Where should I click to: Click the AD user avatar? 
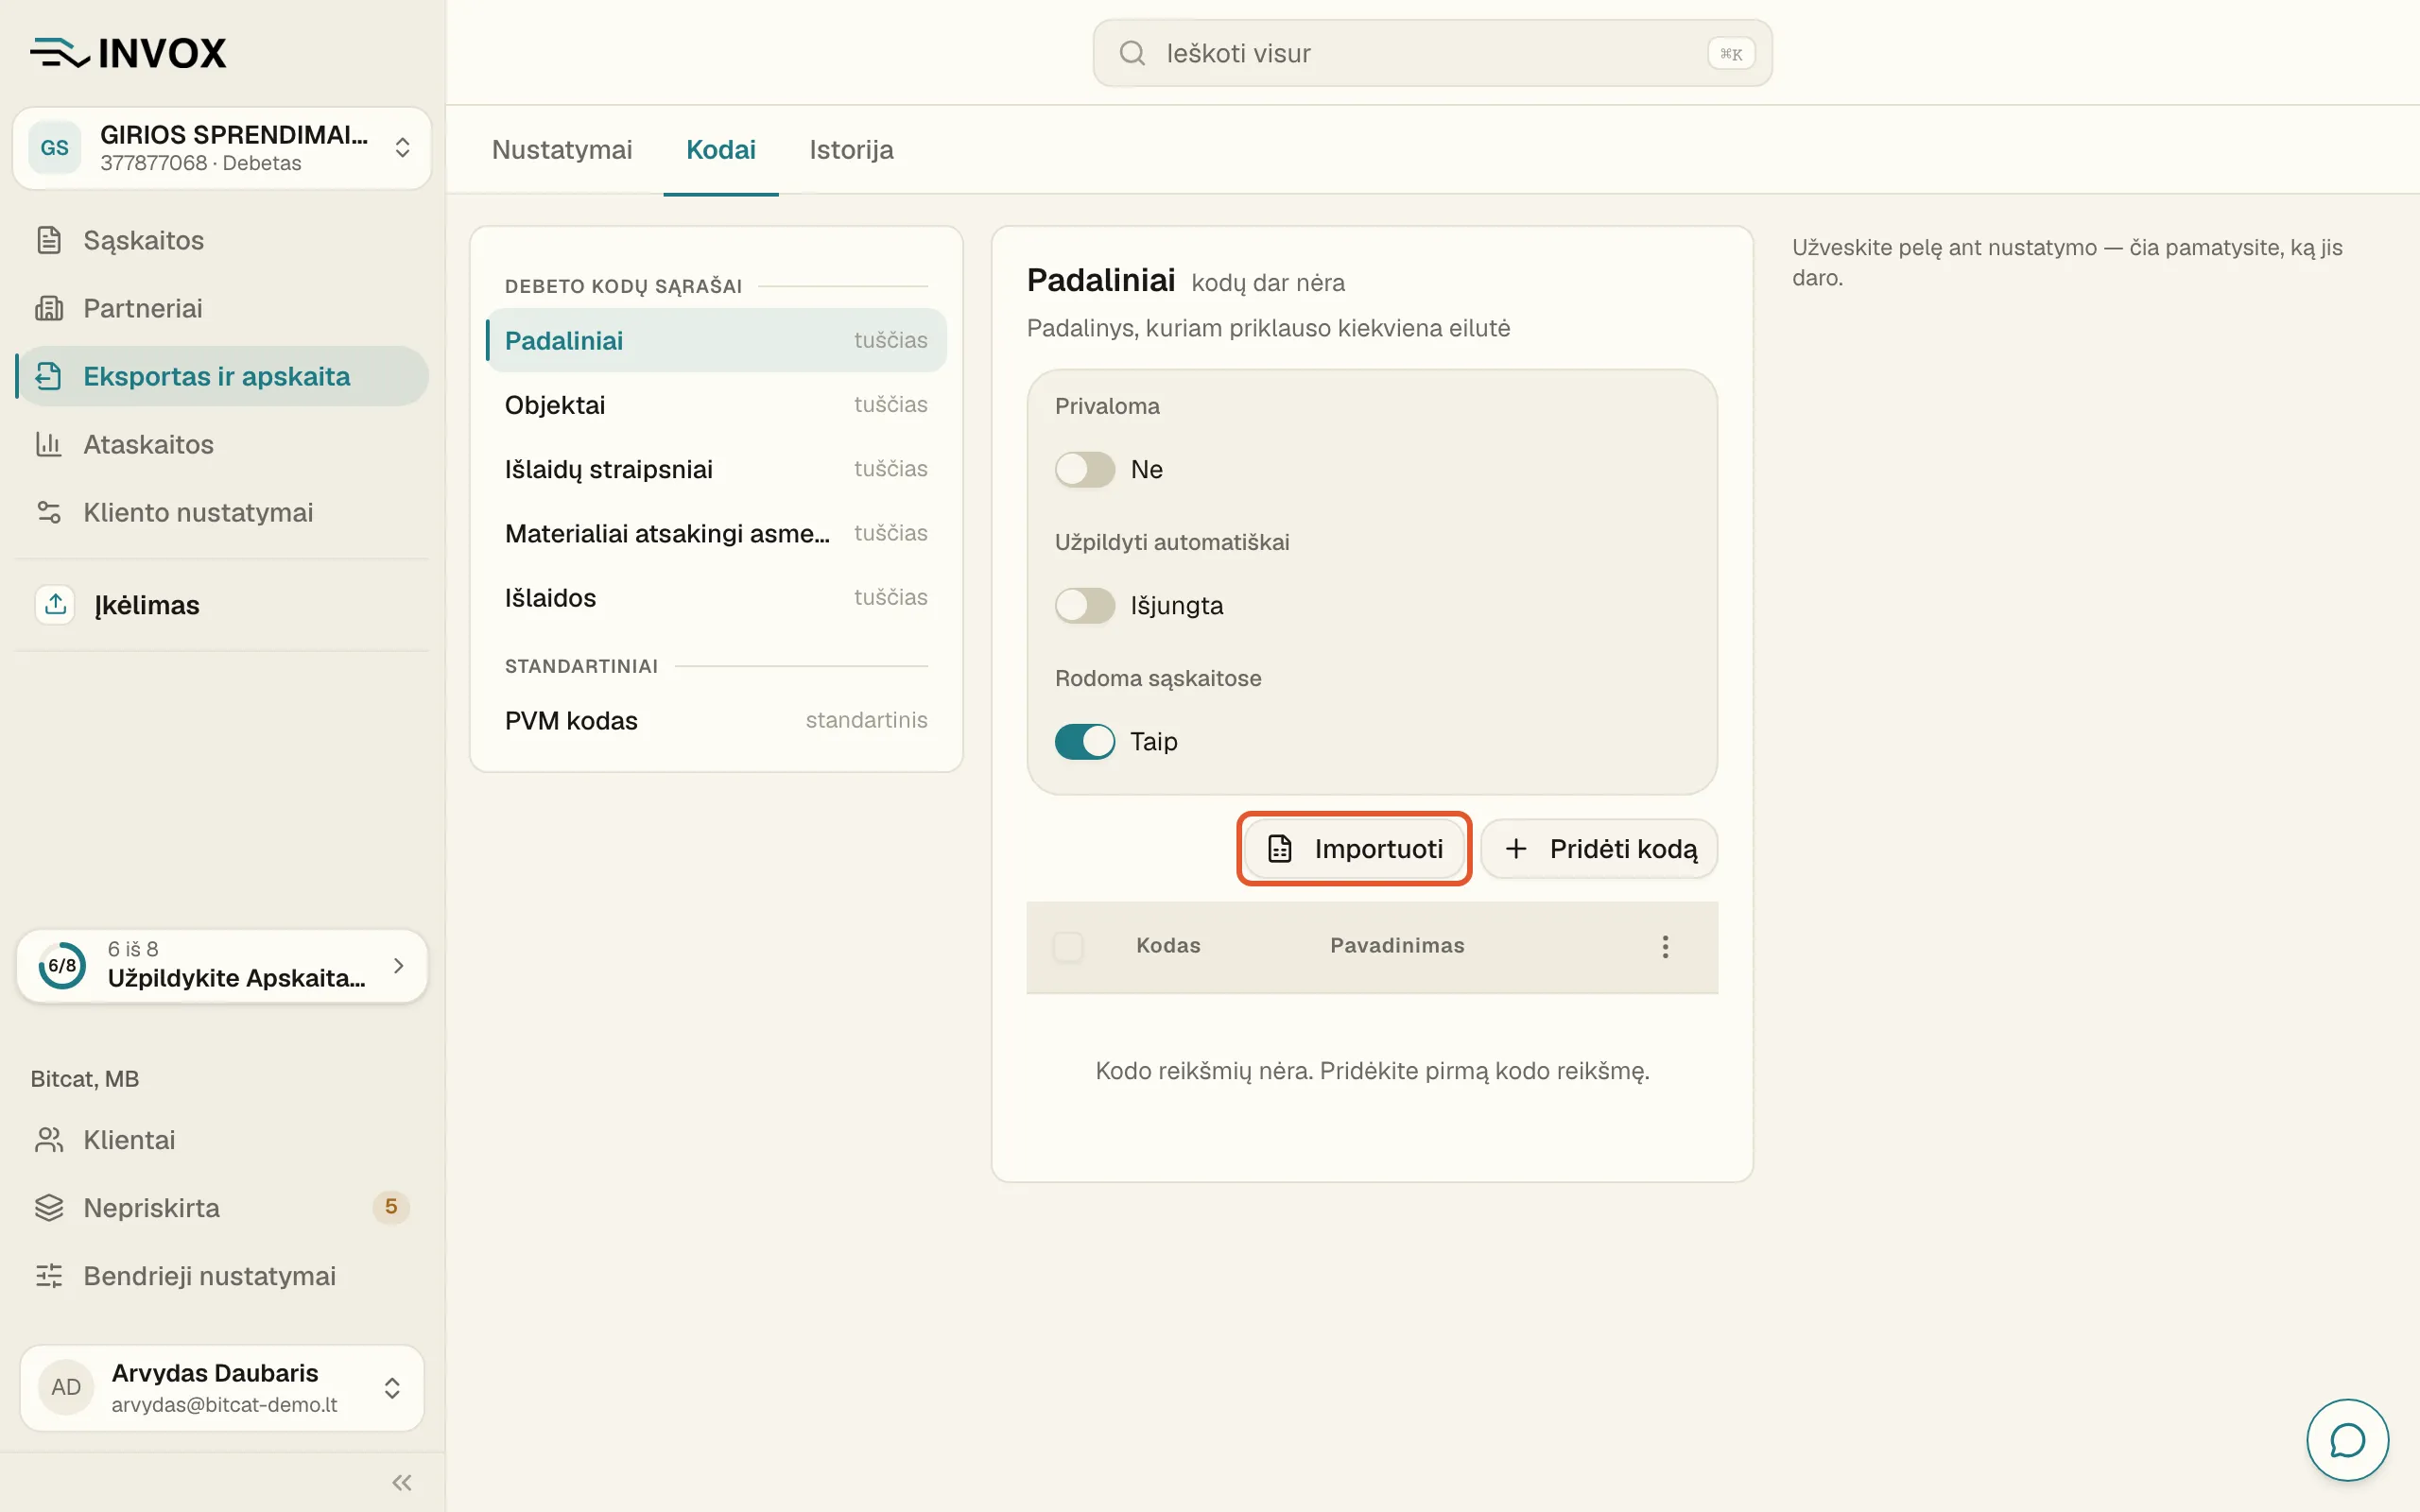tap(66, 1387)
